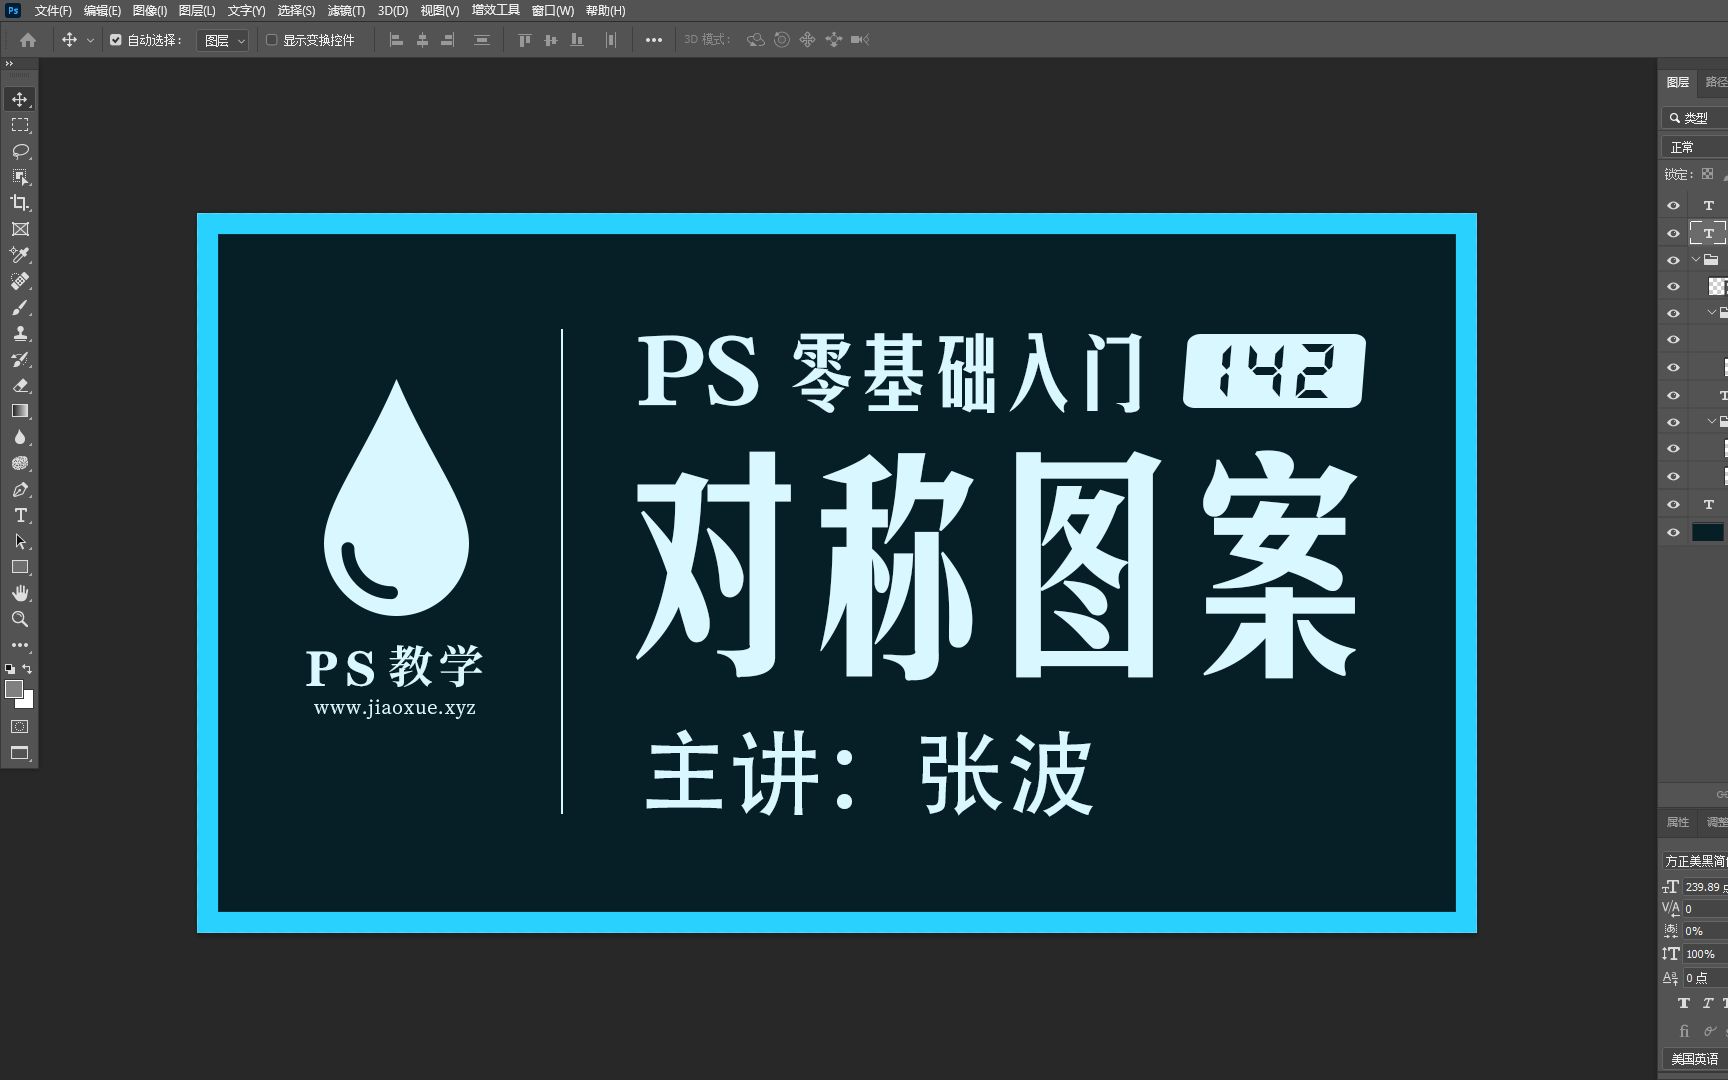Screen dimensions: 1728x1080
Task: Select the Horizontal Type tool
Action: coord(20,515)
